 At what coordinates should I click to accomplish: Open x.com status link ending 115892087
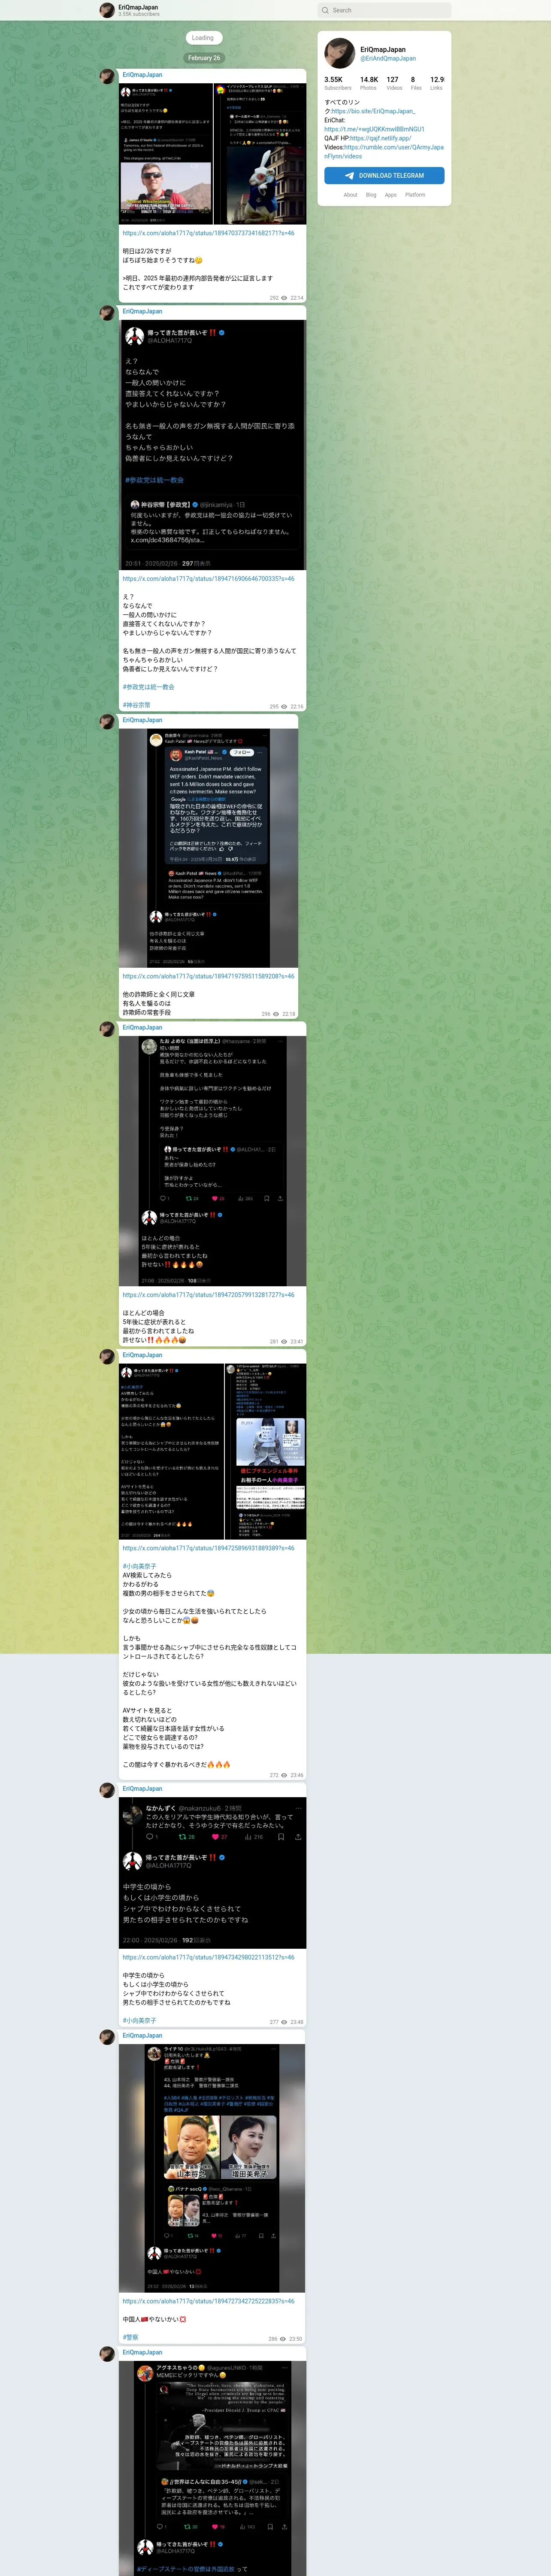point(208,976)
